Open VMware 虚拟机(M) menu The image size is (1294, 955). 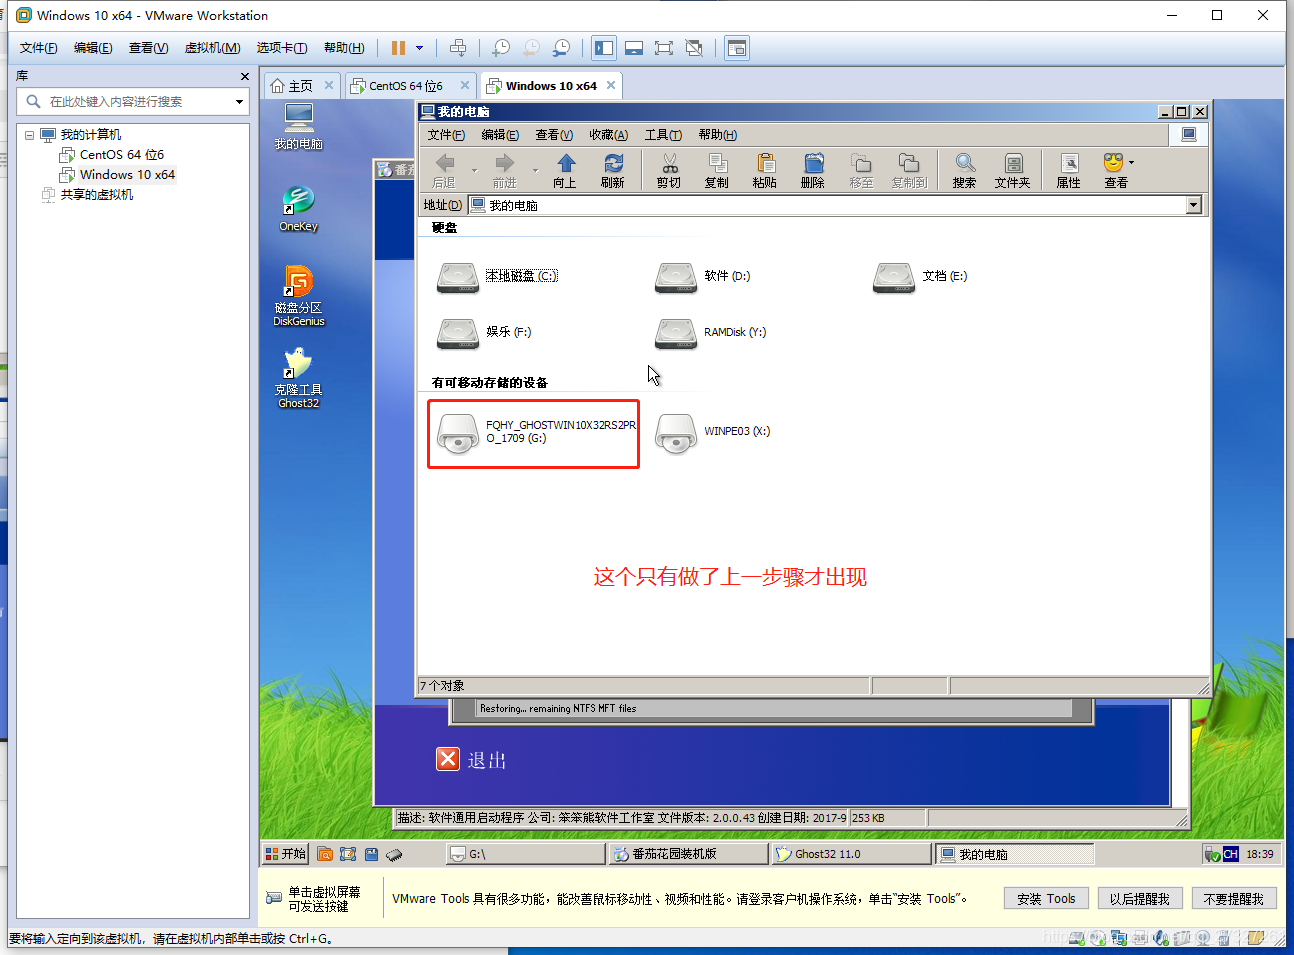212,48
